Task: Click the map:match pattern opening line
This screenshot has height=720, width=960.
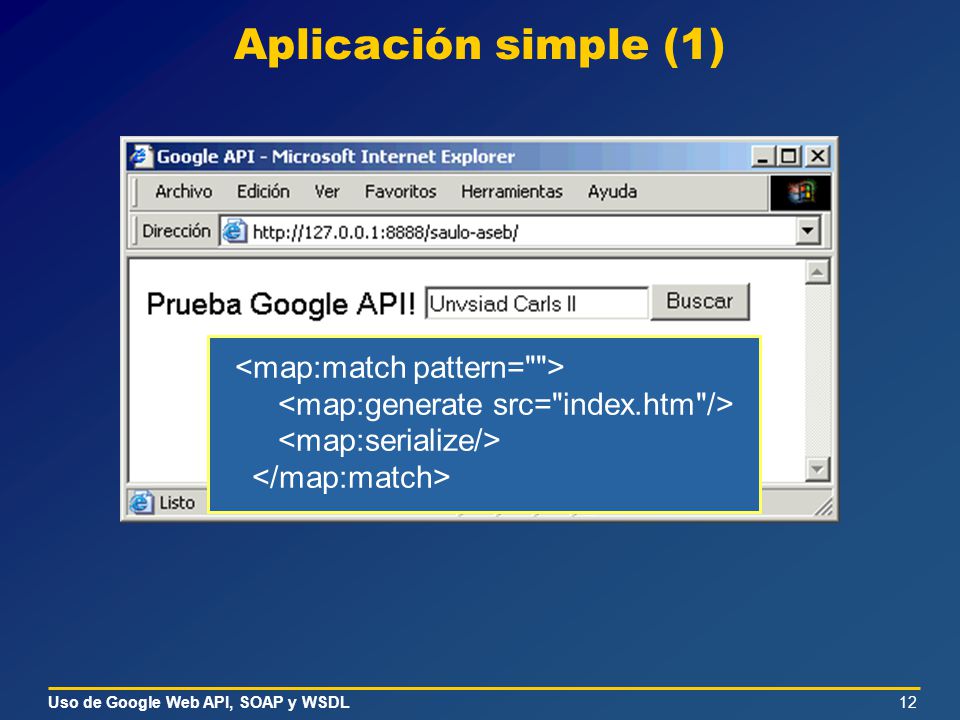Action: coord(399,368)
